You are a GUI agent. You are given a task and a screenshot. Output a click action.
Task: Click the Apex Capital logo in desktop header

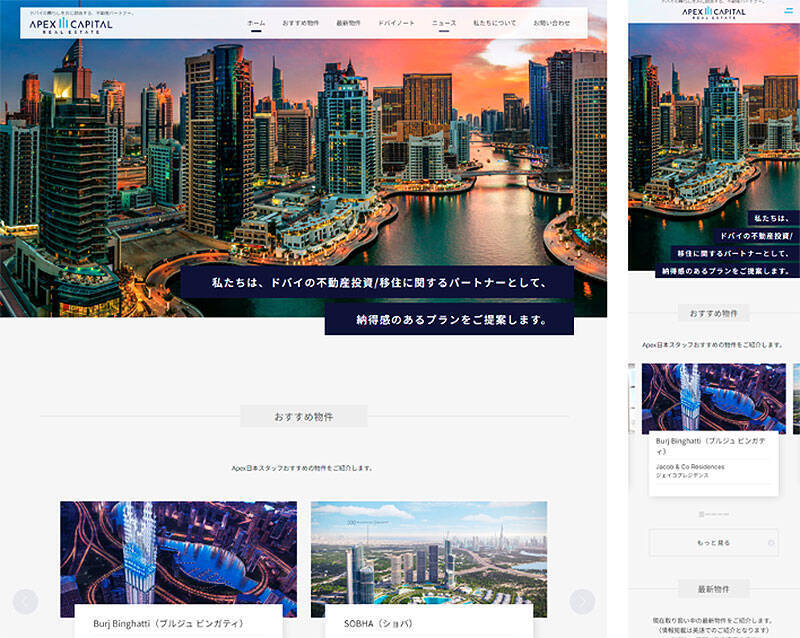(70, 25)
